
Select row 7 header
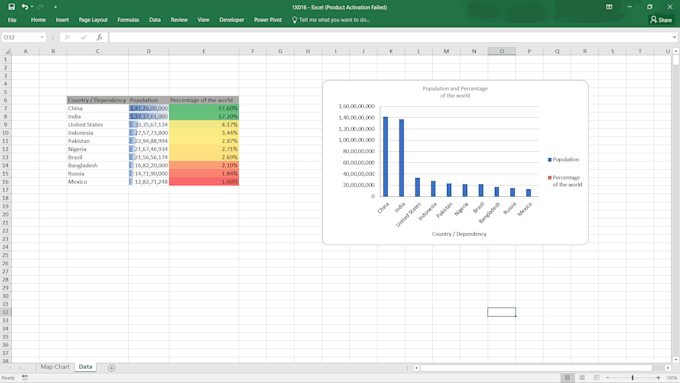6,108
